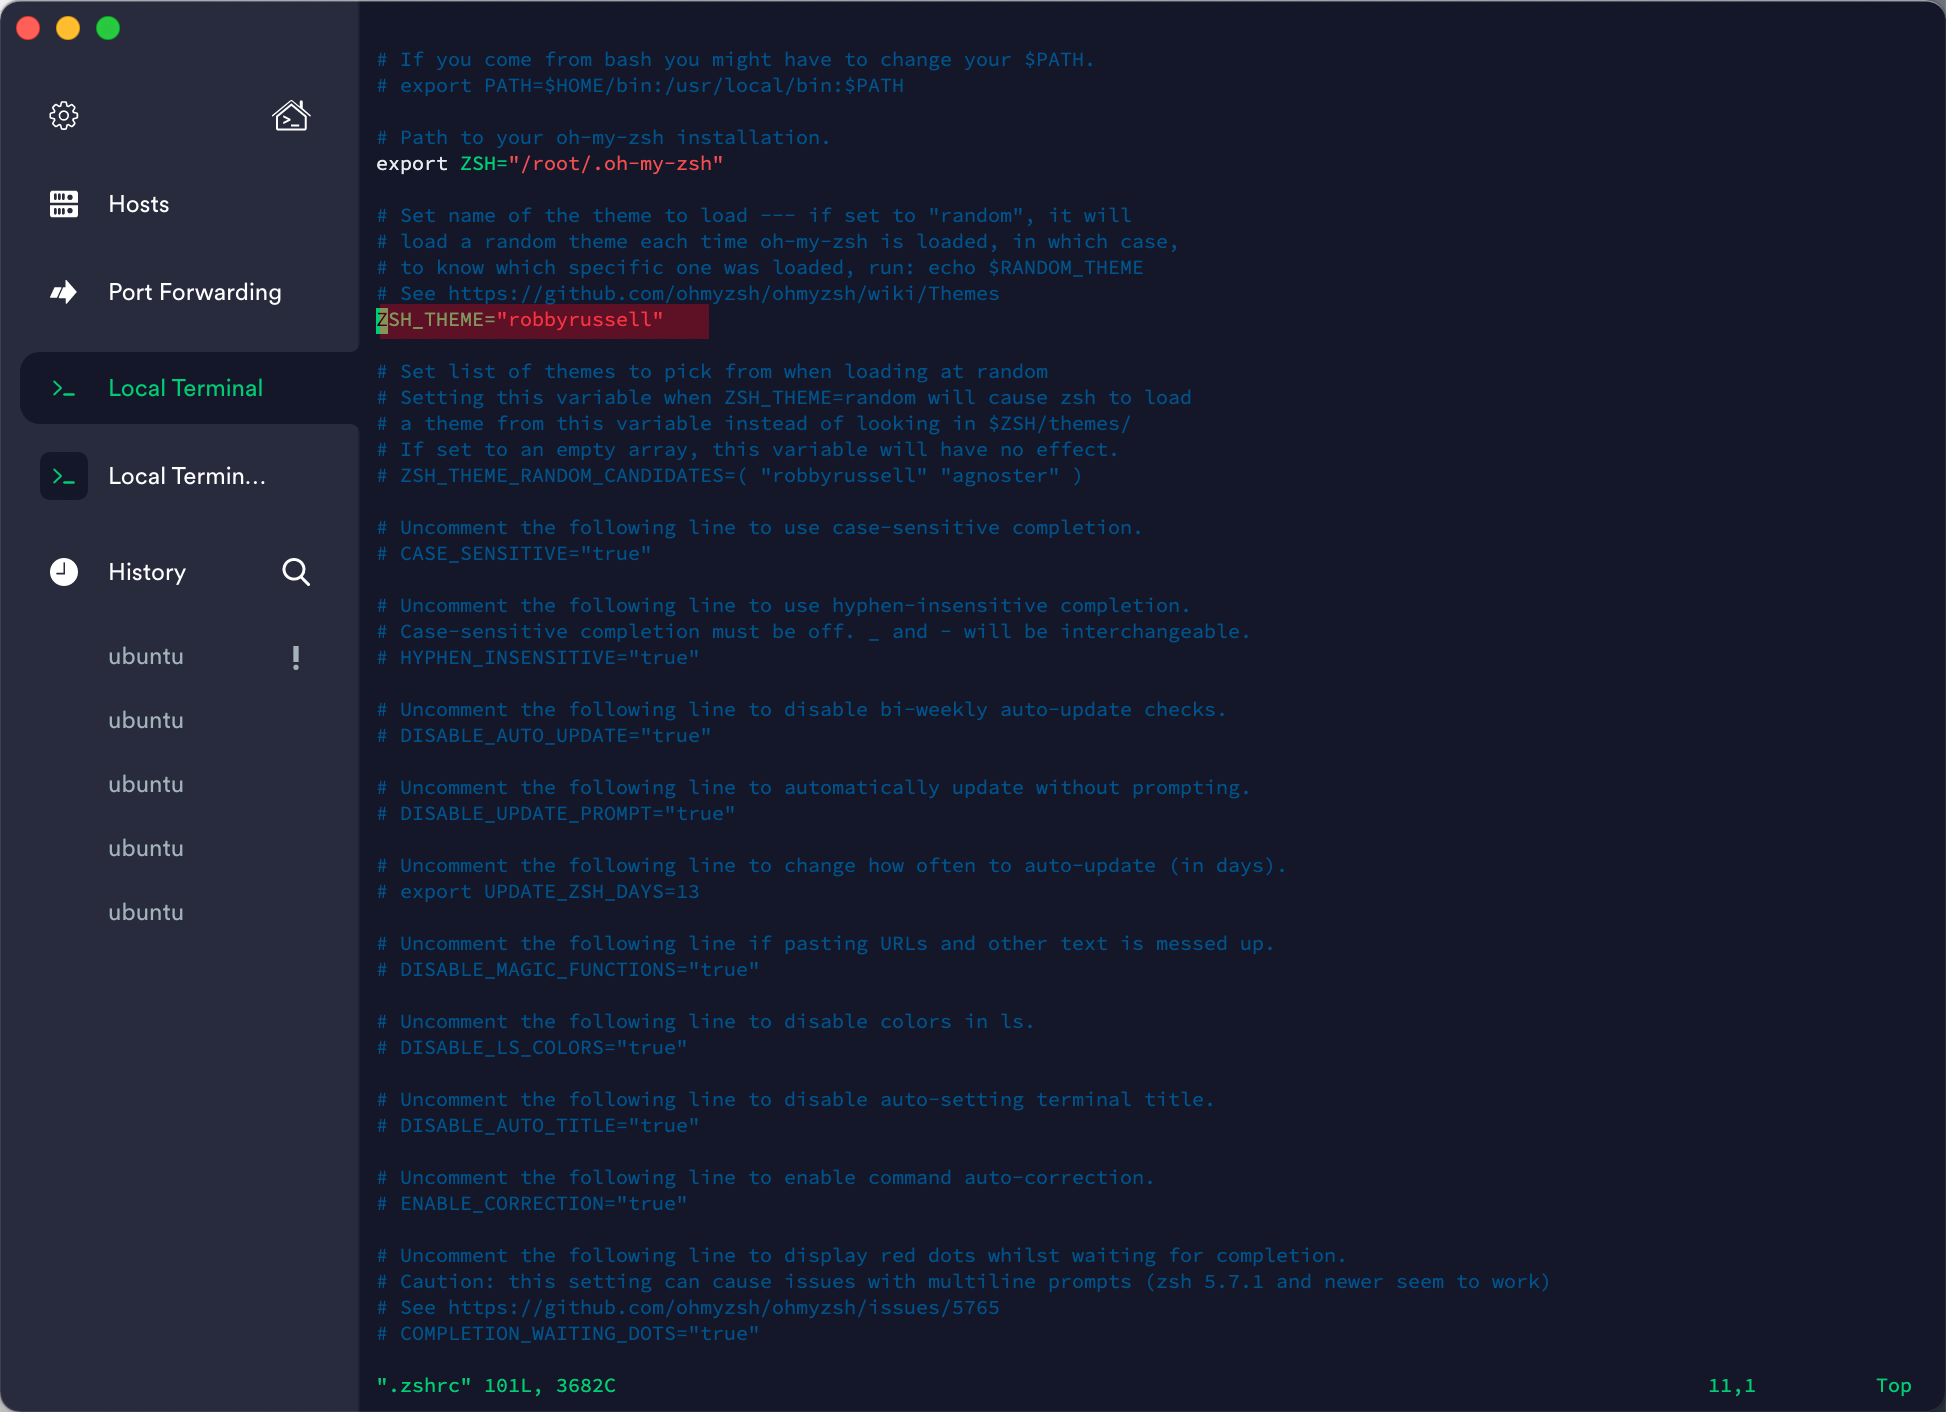Click the highlighted ZSH_THEME line
The width and height of the screenshot is (1946, 1412).
point(542,320)
